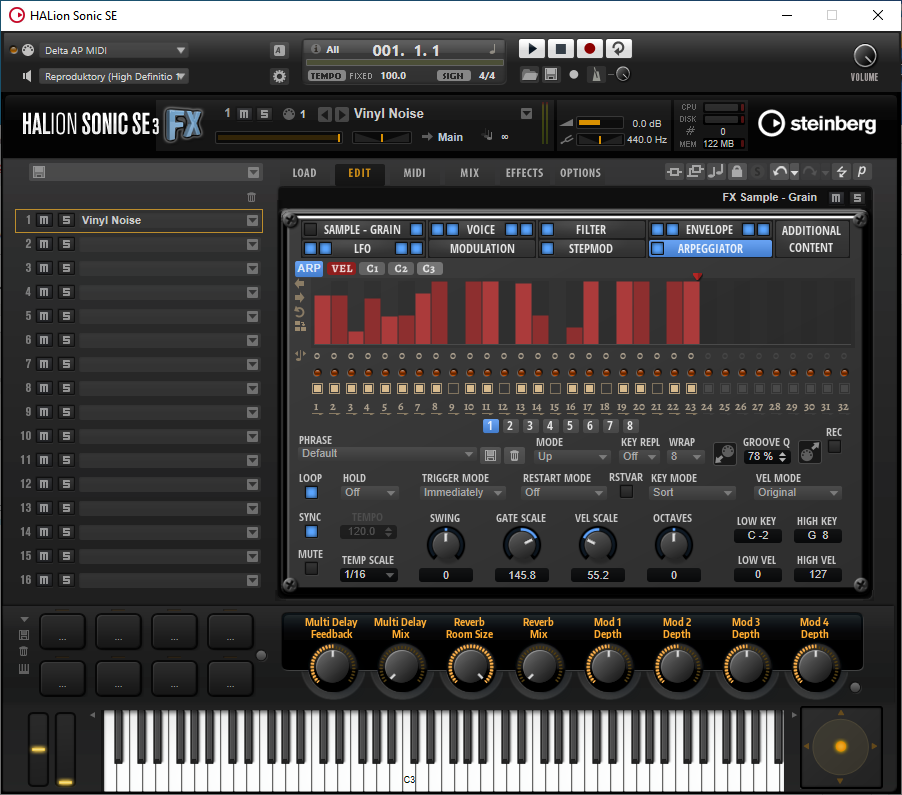The height and width of the screenshot is (795, 902).
Task: Open the MODE Up dropdown
Action: [572, 456]
